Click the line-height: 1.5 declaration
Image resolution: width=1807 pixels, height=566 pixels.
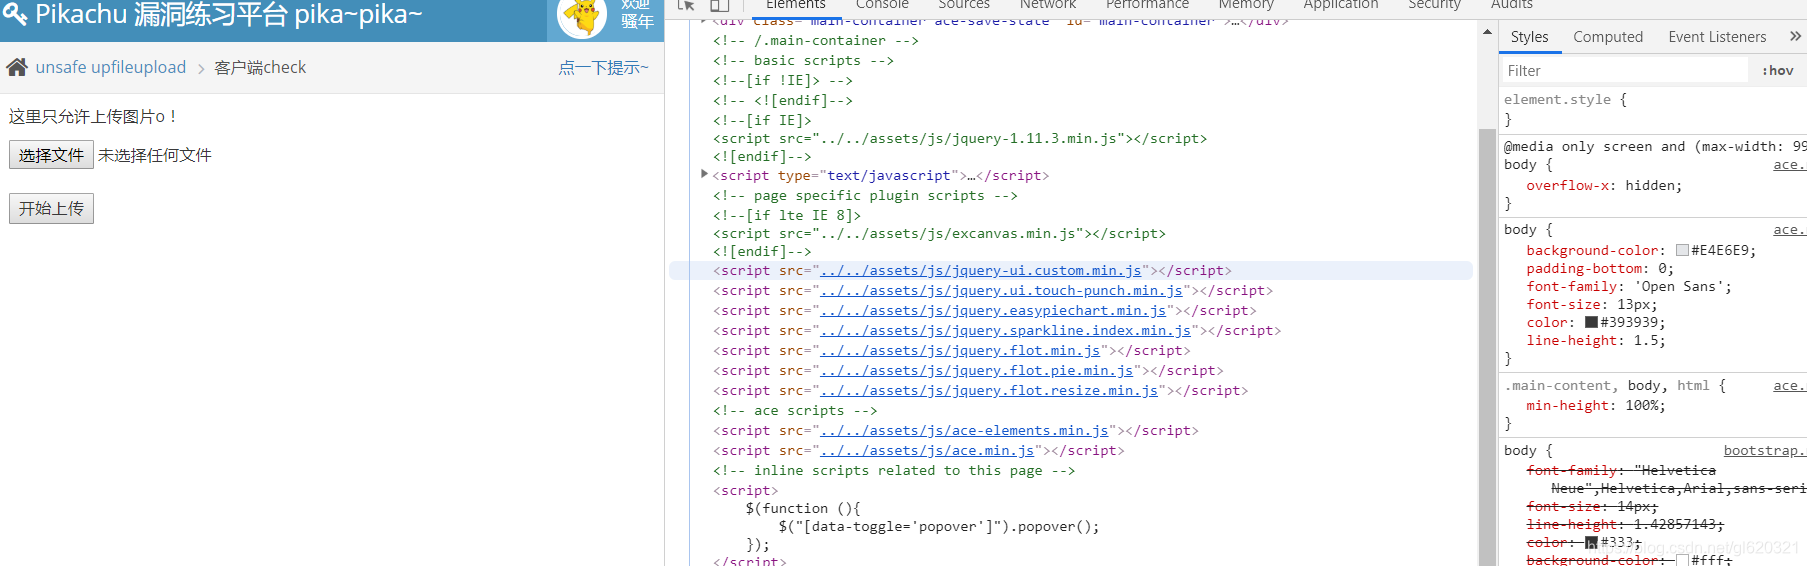click(x=1596, y=340)
